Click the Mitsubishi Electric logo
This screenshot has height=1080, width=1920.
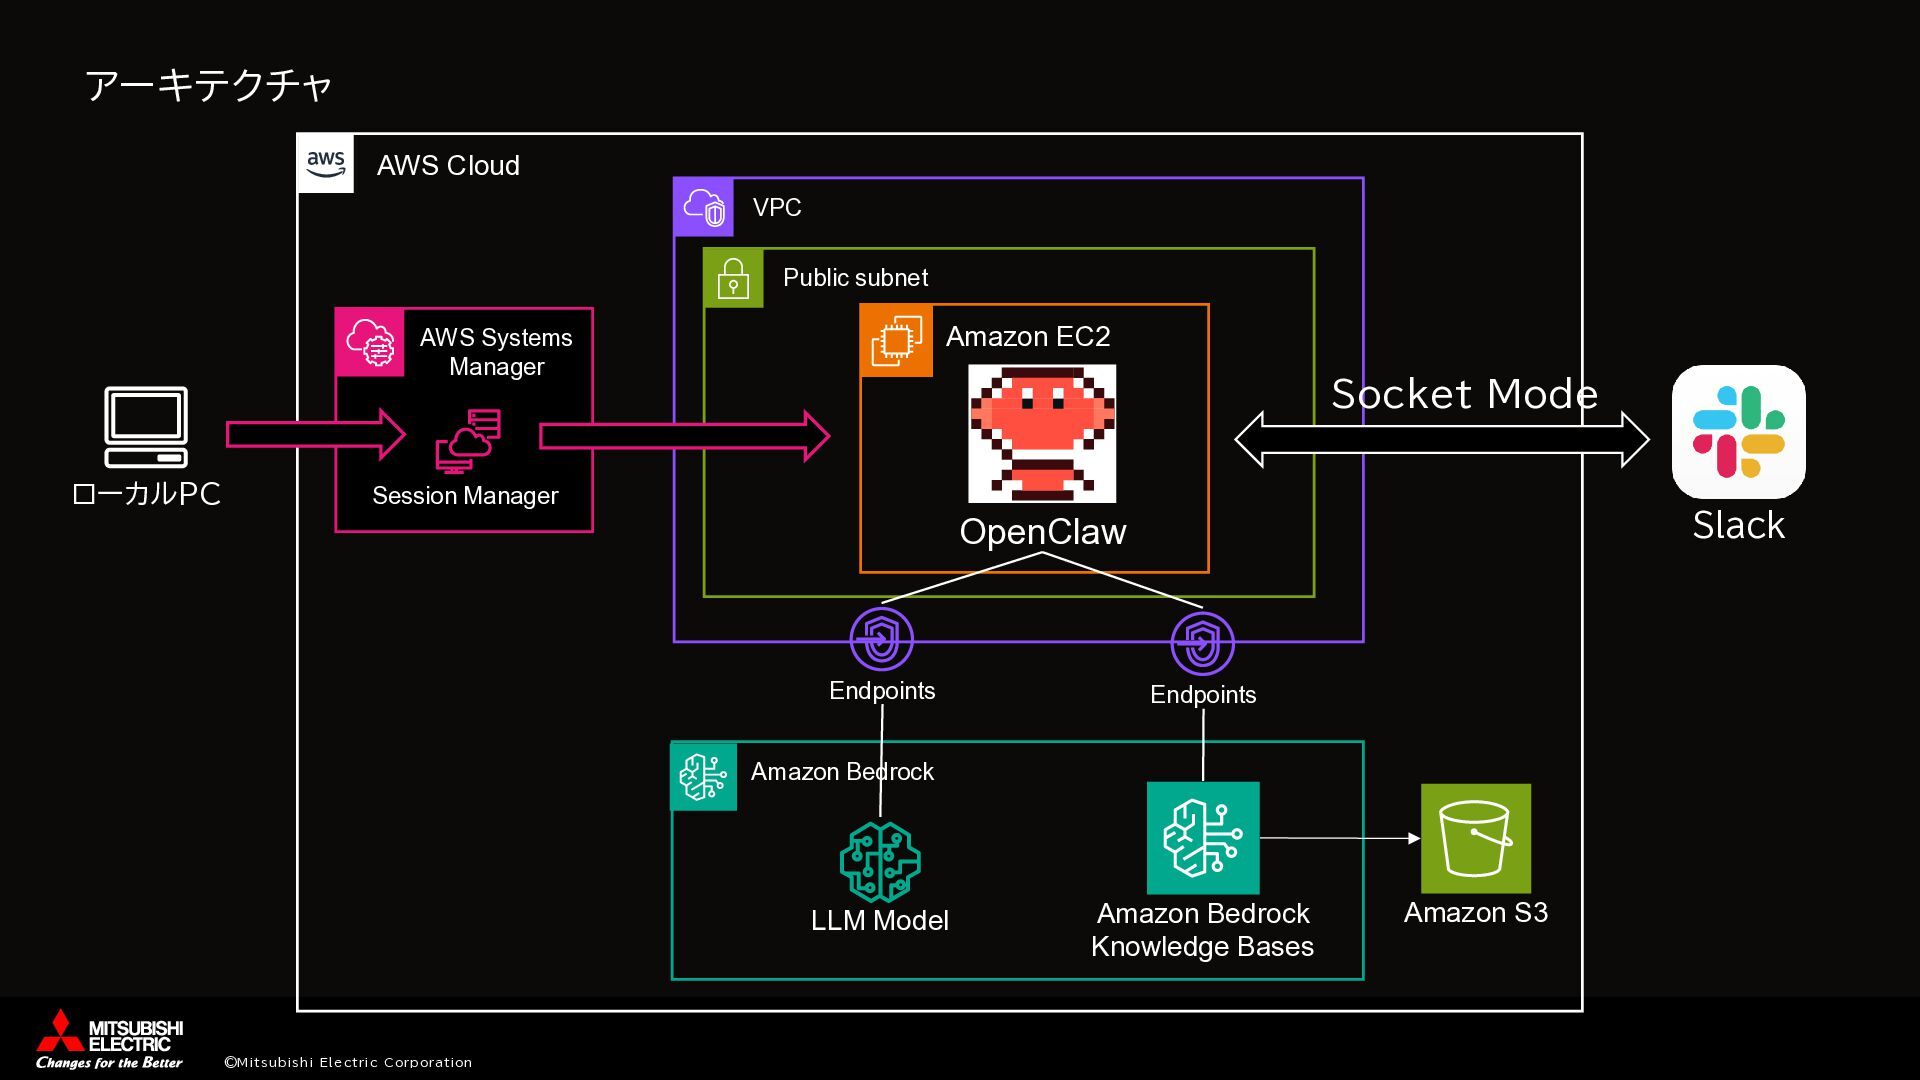pos(109,1039)
